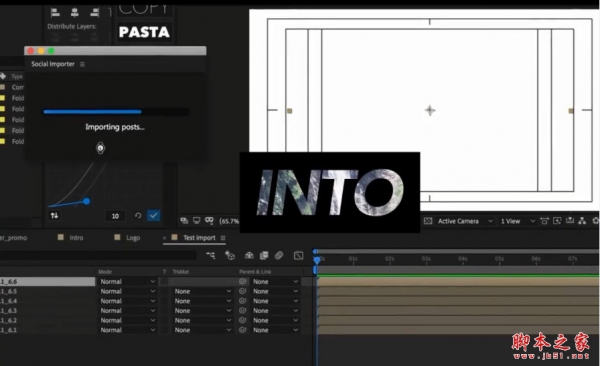Click the toggle transparency grid icon in viewer

click(428, 221)
